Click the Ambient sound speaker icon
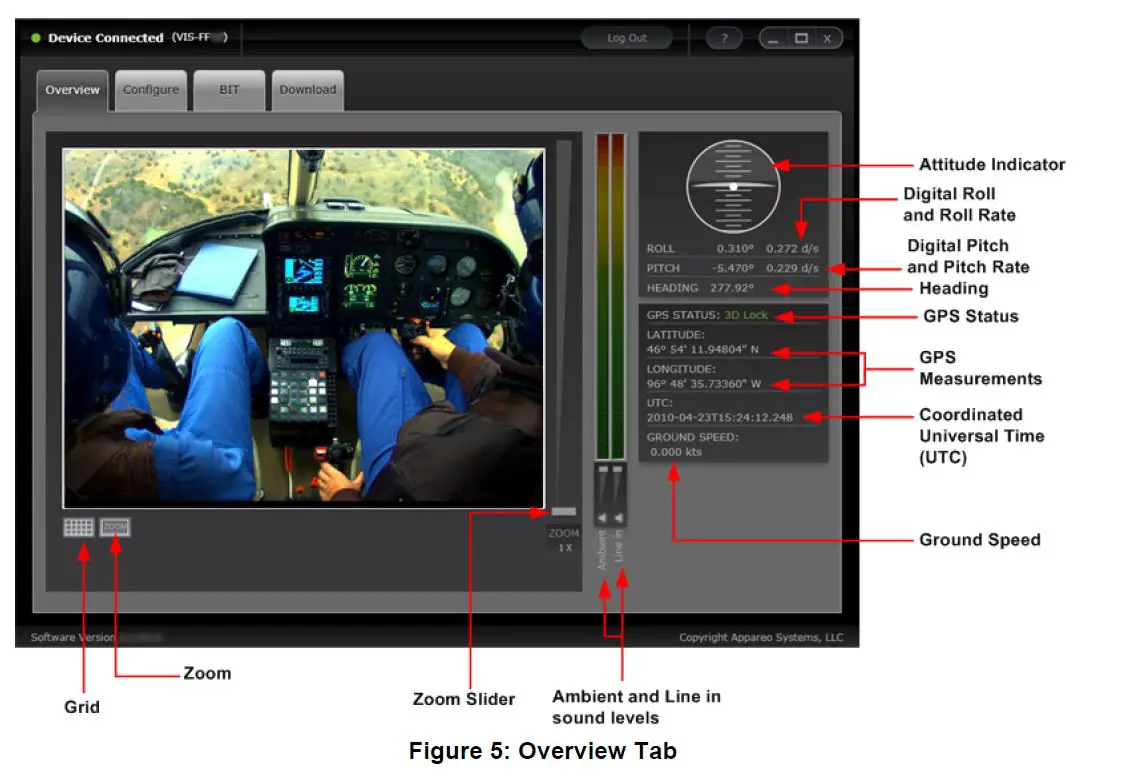The height and width of the screenshot is (779, 1136). click(x=602, y=517)
